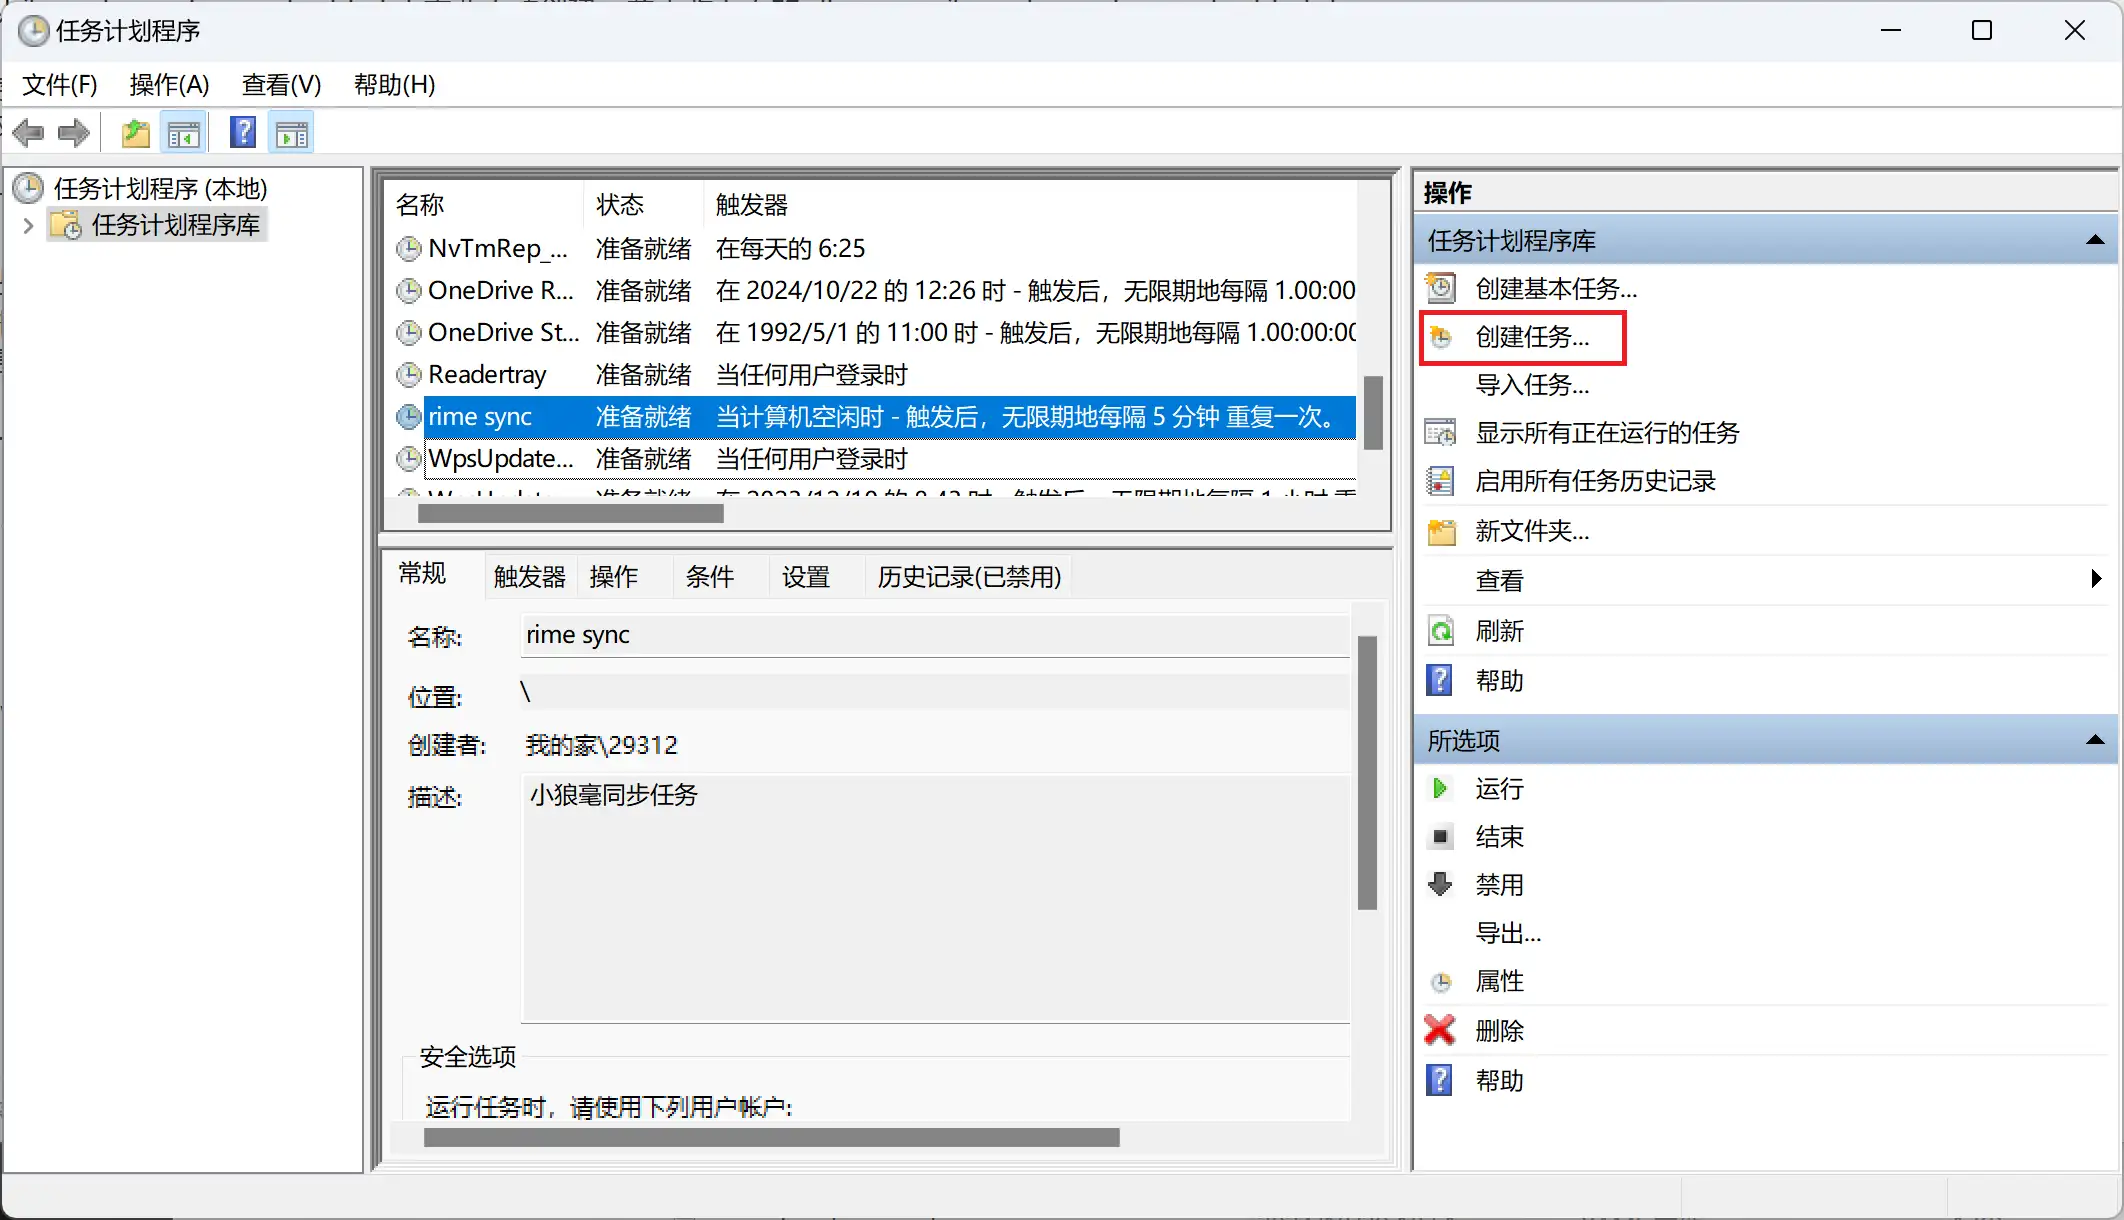Click 显示所有正在运行的任务 icon

coord(1440,432)
